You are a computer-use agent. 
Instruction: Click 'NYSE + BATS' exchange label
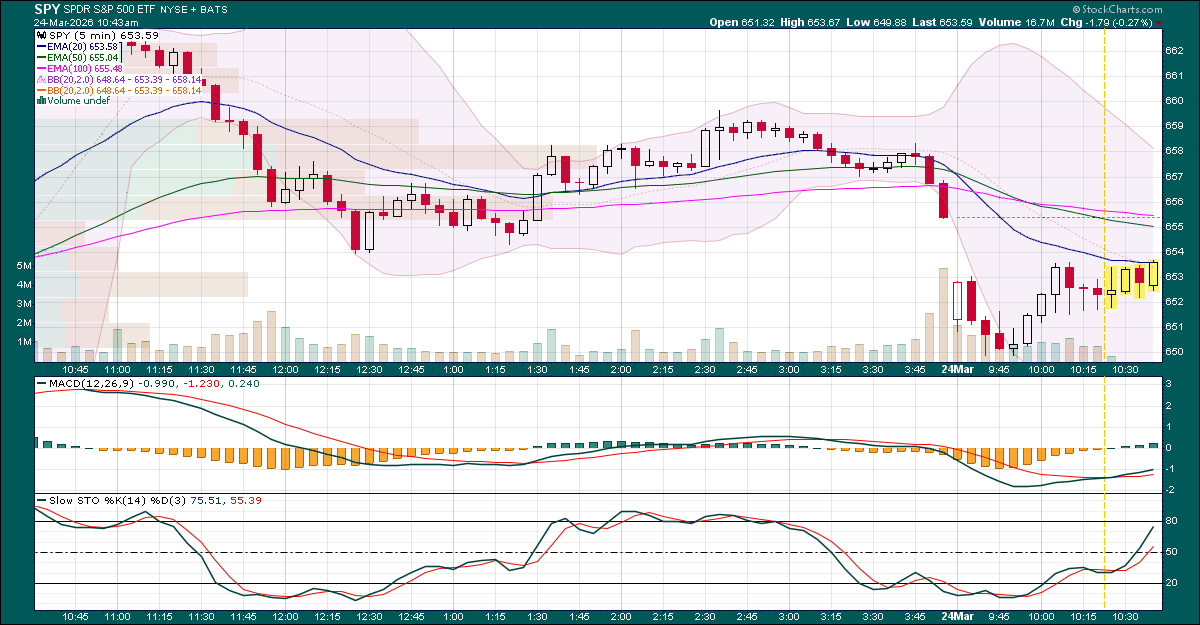tap(193, 9)
